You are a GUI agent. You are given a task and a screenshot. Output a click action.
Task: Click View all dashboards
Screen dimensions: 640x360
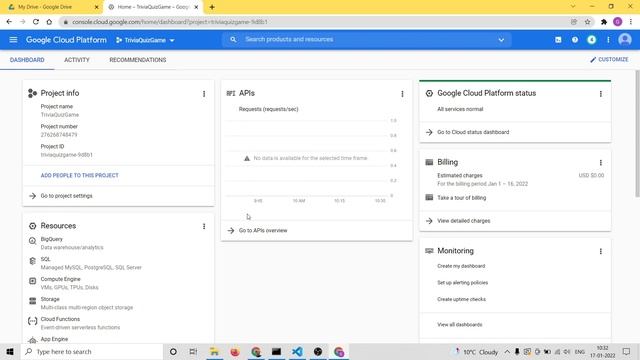[460, 324]
